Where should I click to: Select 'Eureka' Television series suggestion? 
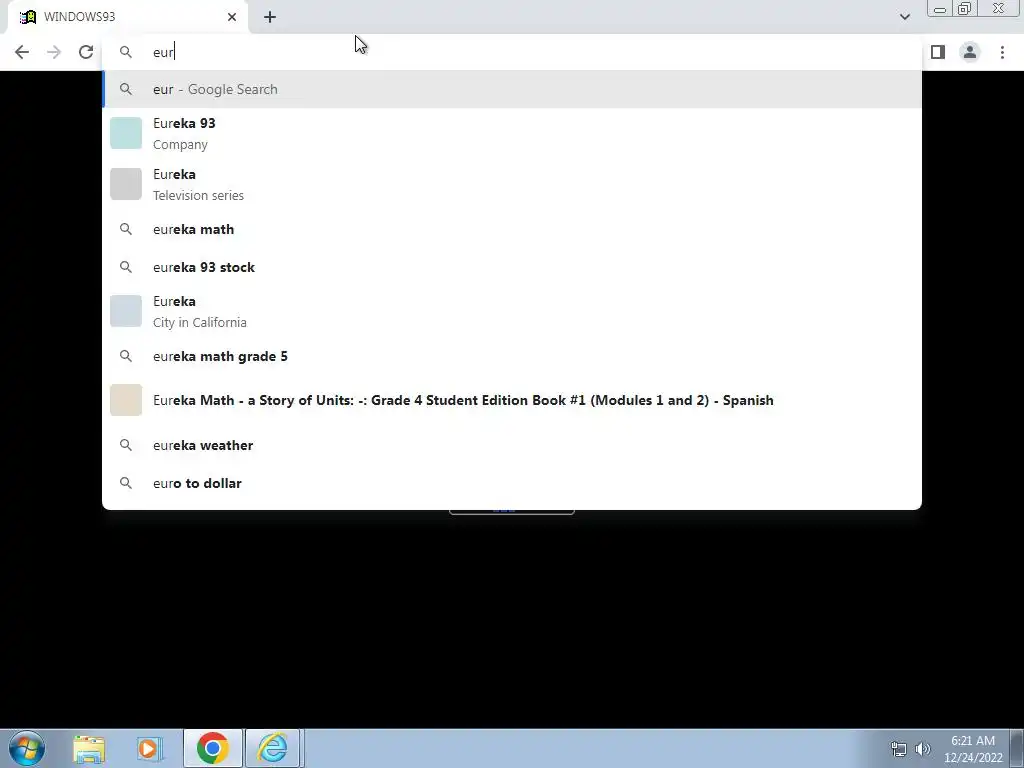(x=512, y=184)
